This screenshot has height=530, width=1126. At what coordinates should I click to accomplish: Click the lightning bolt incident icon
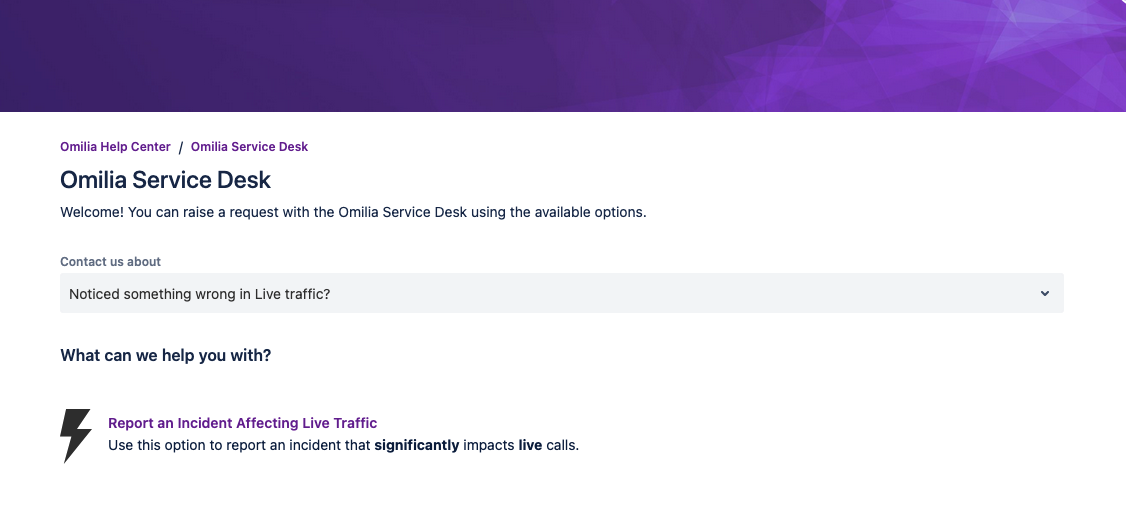tap(76, 436)
